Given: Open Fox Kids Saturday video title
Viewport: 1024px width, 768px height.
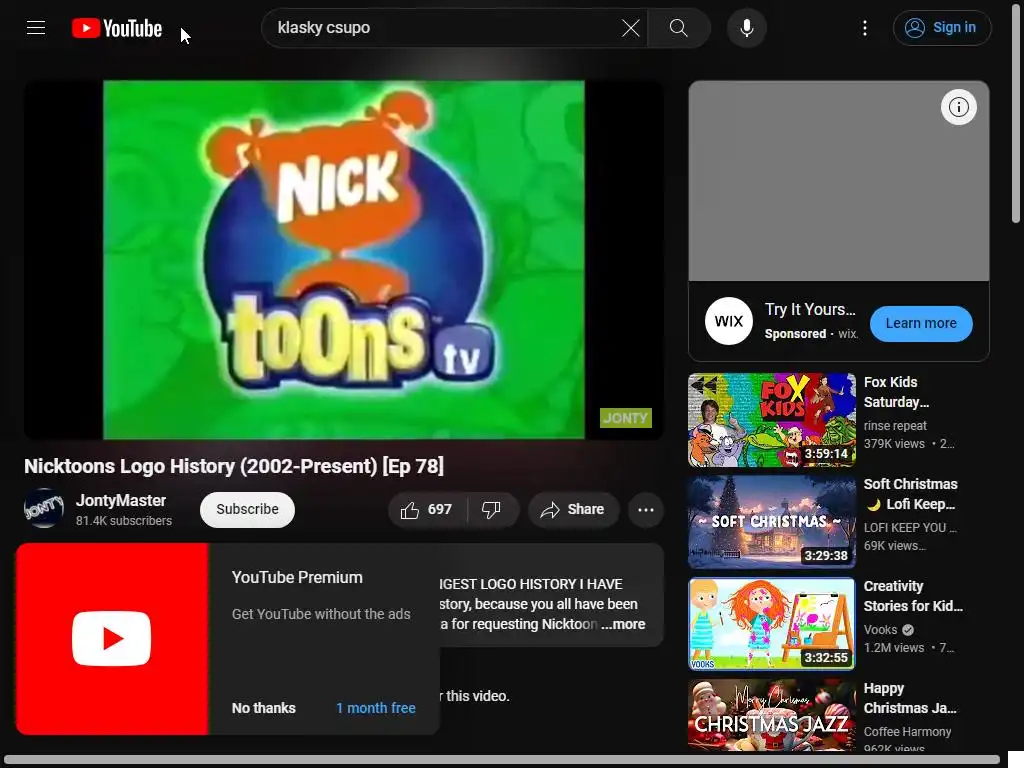Looking at the screenshot, I should pos(896,392).
